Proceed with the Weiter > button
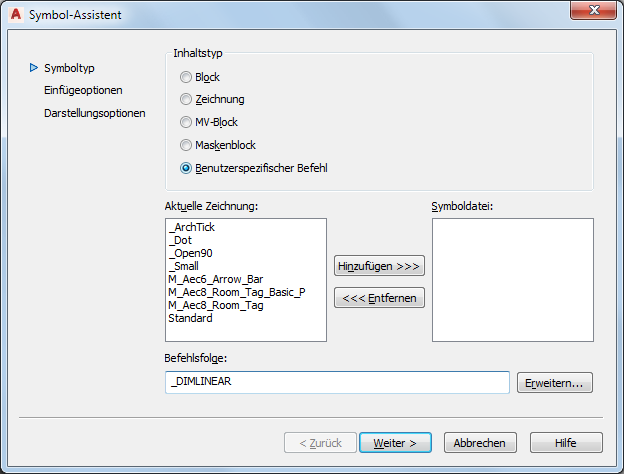 pos(395,442)
